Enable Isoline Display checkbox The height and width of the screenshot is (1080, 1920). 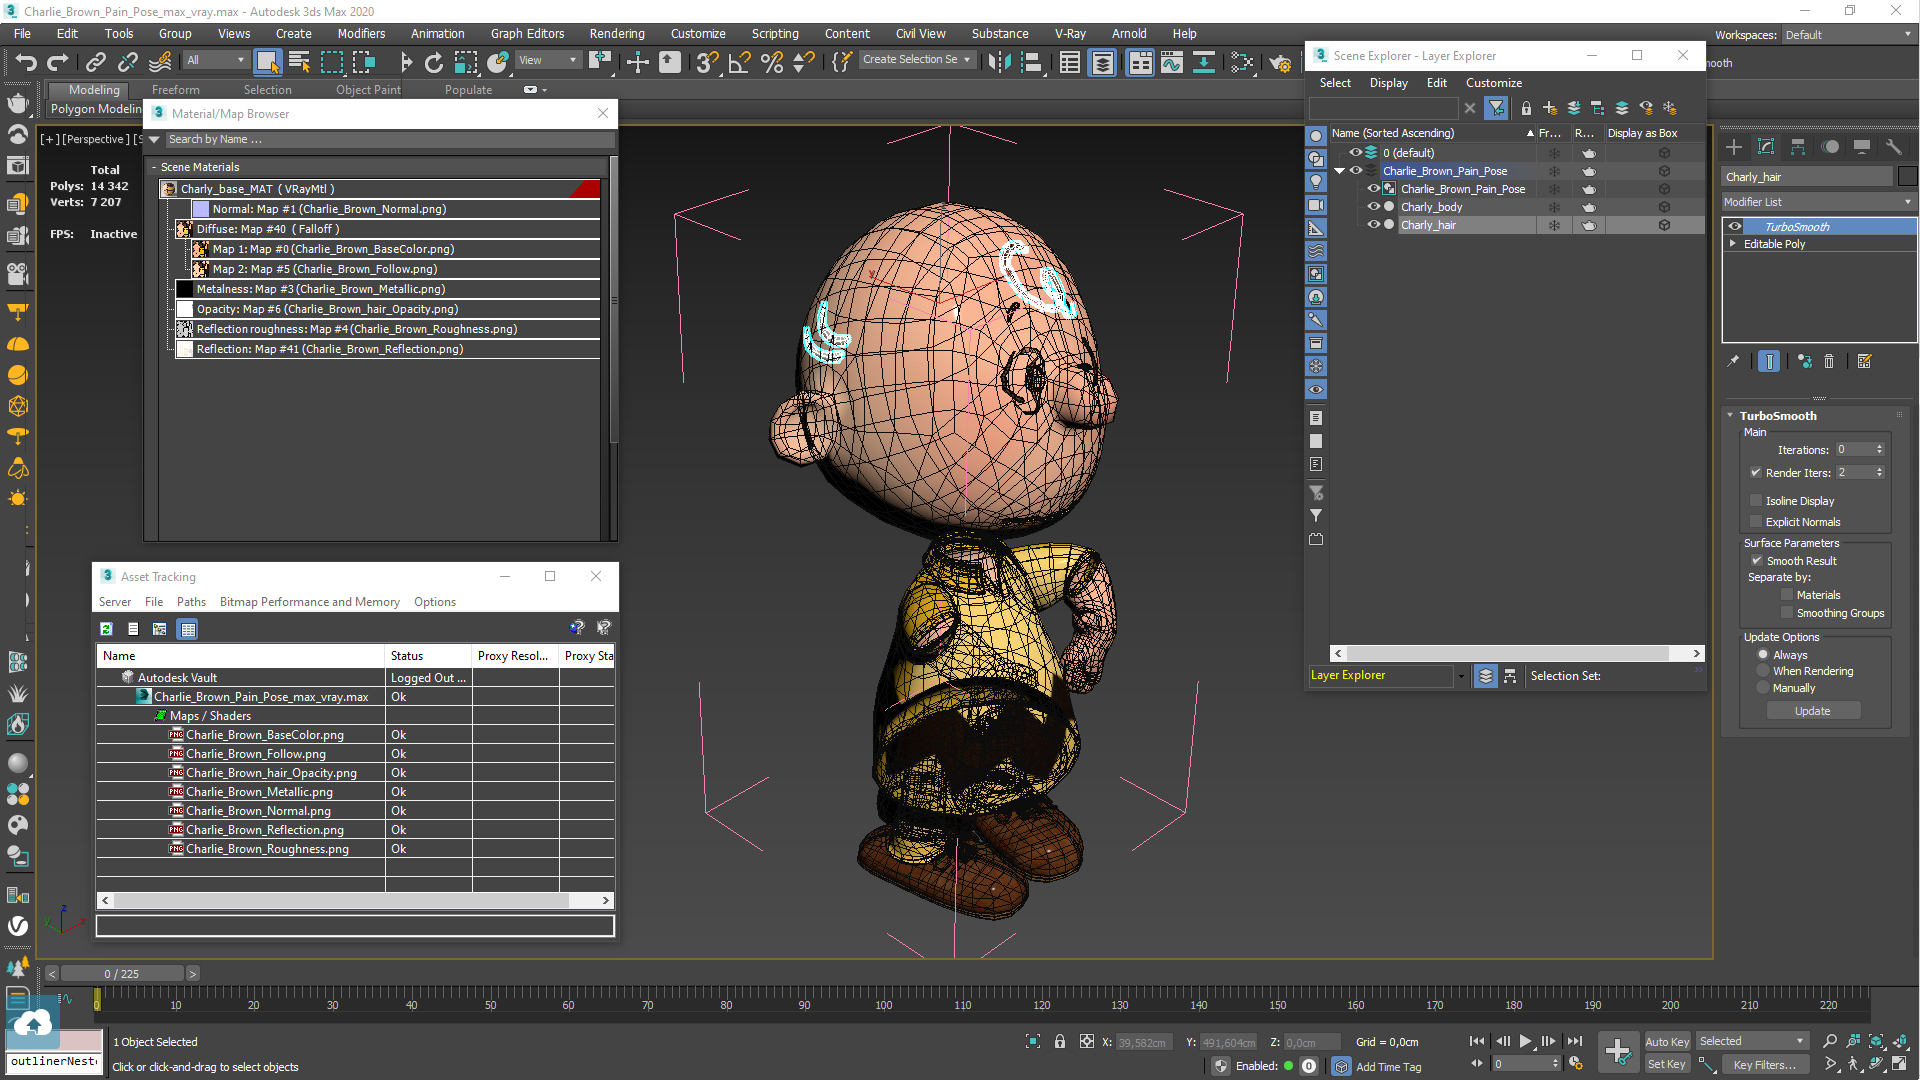coord(1756,501)
